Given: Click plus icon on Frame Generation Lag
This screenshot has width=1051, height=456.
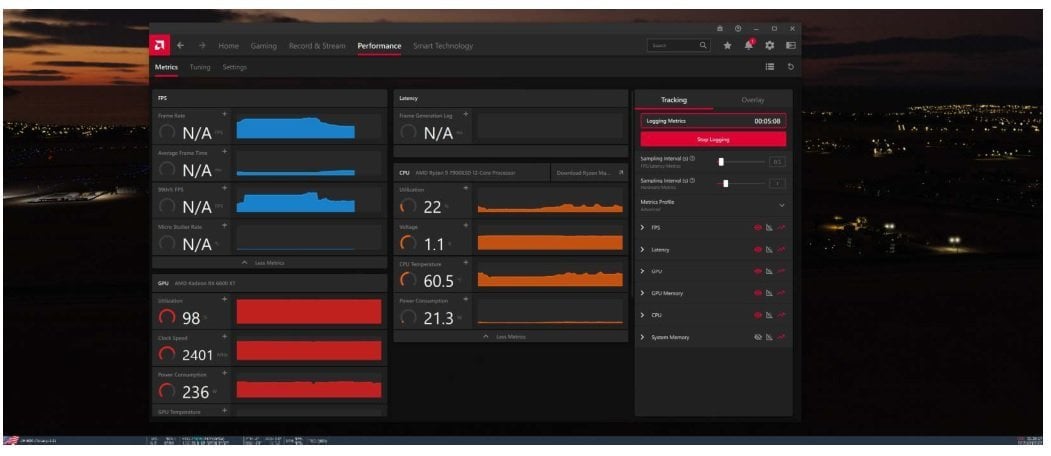Looking at the screenshot, I should (466, 115).
